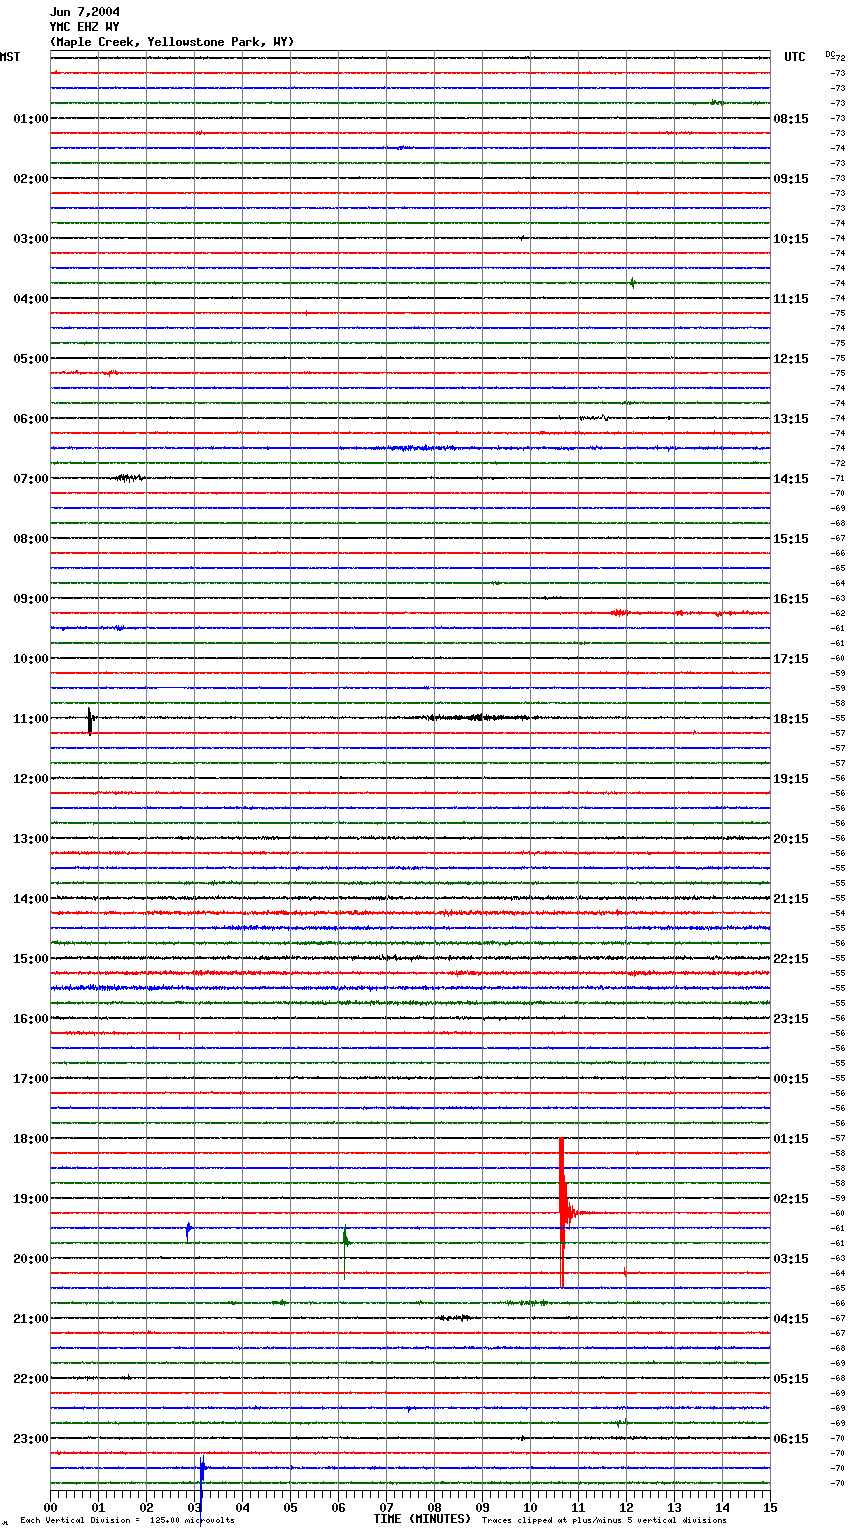This screenshot has width=850, height=1534.
Task: Click the '15:00' MST time label
Action: (31, 959)
